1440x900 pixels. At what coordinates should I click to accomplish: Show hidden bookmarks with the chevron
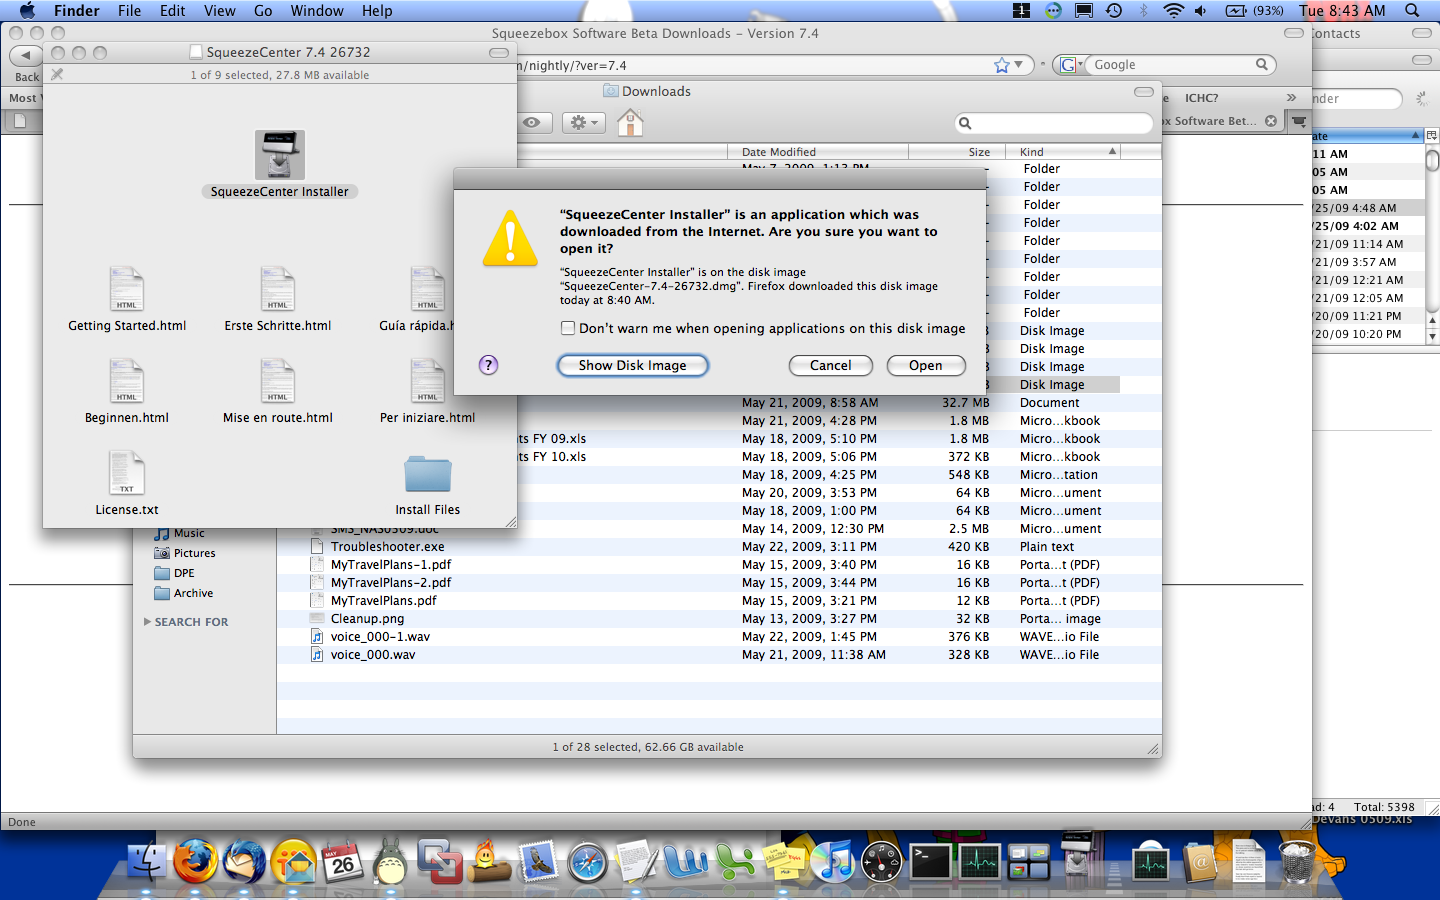pyautogui.click(x=1291, y=98)
